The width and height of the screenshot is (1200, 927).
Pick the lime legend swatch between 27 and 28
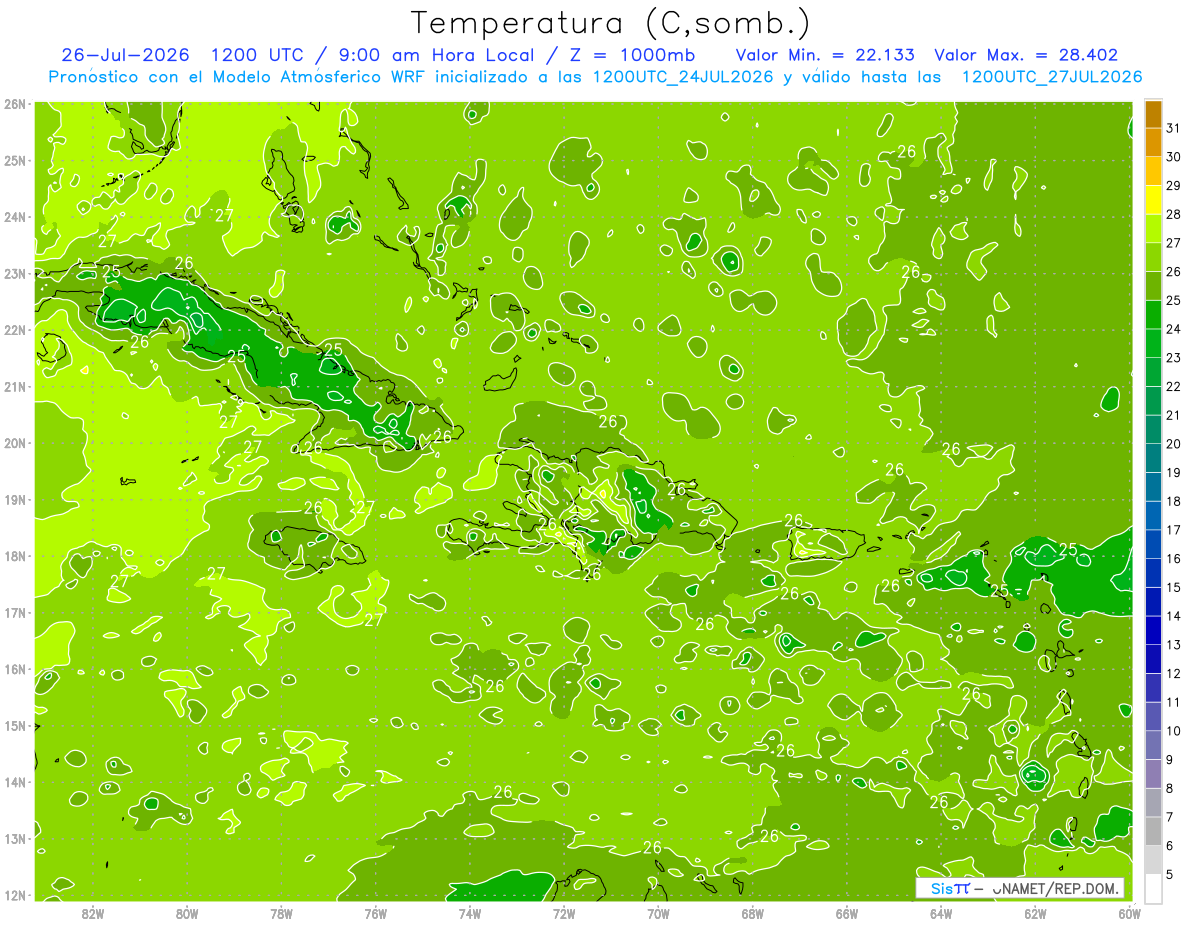pyautogui.click(x=1153, y=229)
